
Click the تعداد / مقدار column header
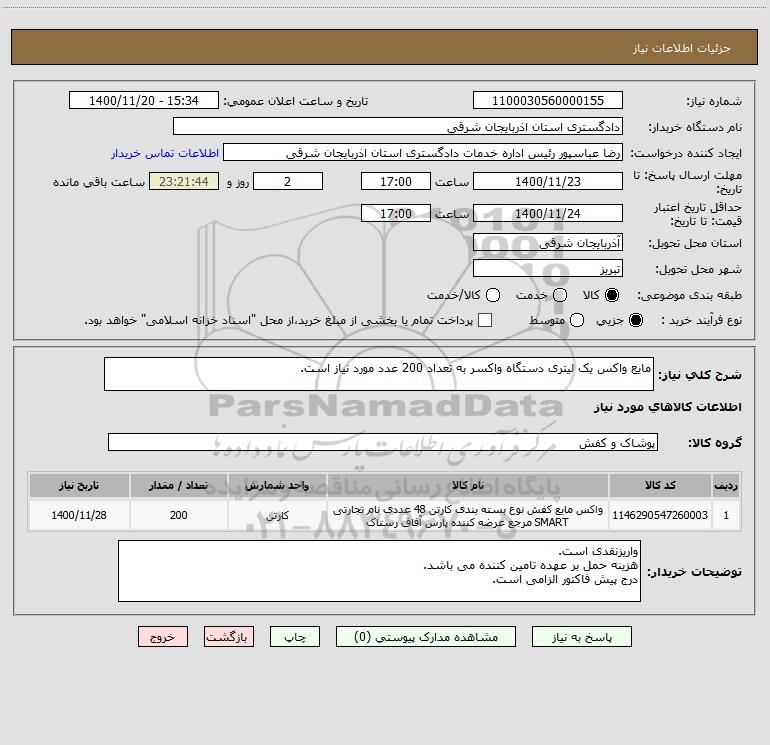[179, 485]
